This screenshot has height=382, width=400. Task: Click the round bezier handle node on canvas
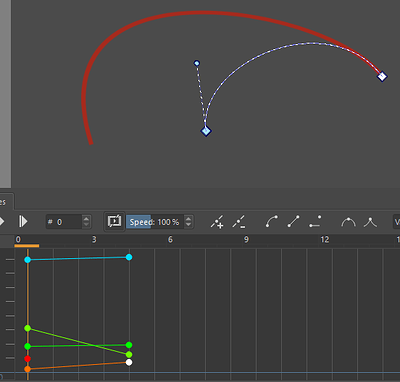tap(197, 63)
